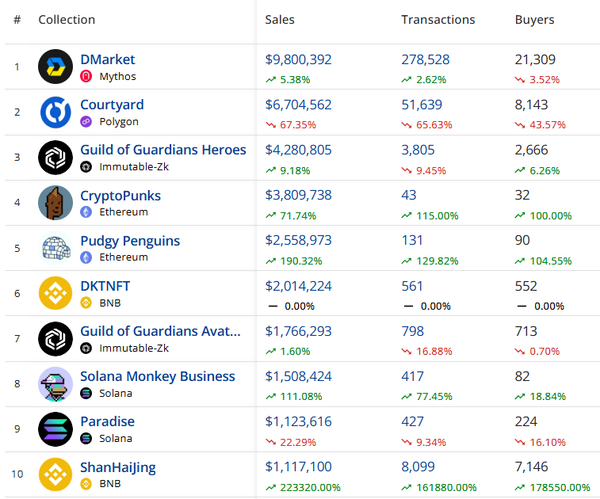This screenshot has width=600, height=499.
Task: Open the Guild of Guardians Heroes logo
Action: pos(55,157)
